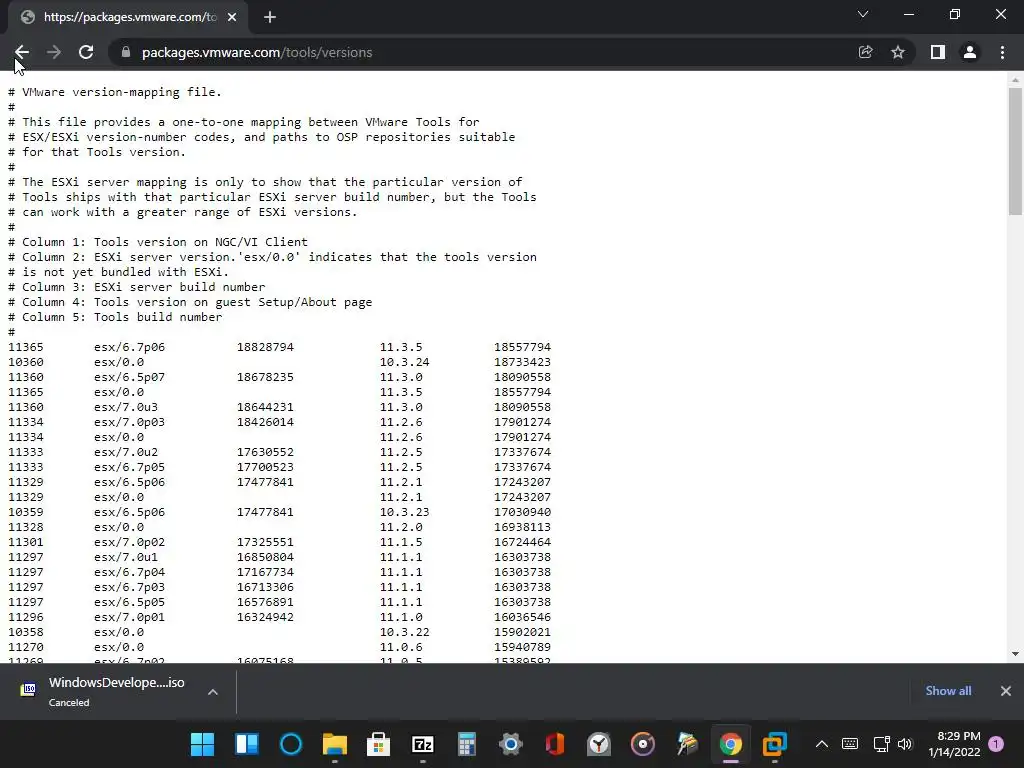Open the notification badge in tray

(x=996, y=744)
